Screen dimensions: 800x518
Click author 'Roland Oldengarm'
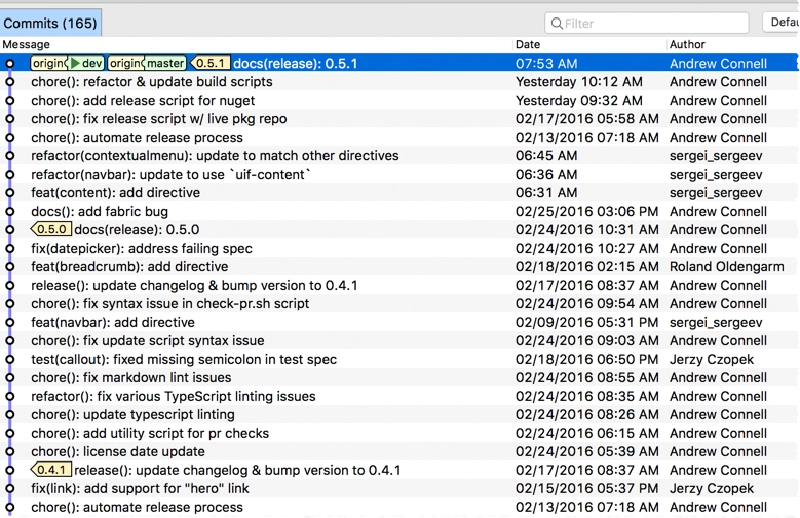pyautogui.click(x=727, y=266)
